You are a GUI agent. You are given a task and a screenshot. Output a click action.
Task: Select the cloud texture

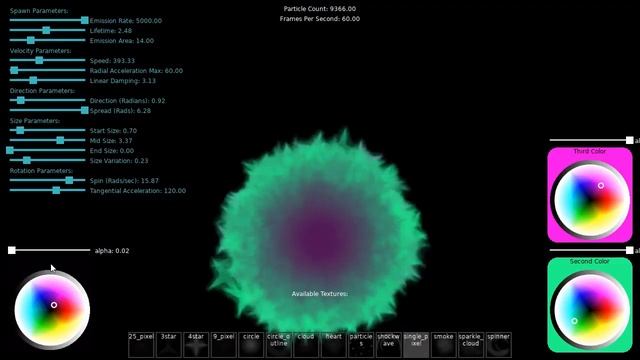[306, 345]
